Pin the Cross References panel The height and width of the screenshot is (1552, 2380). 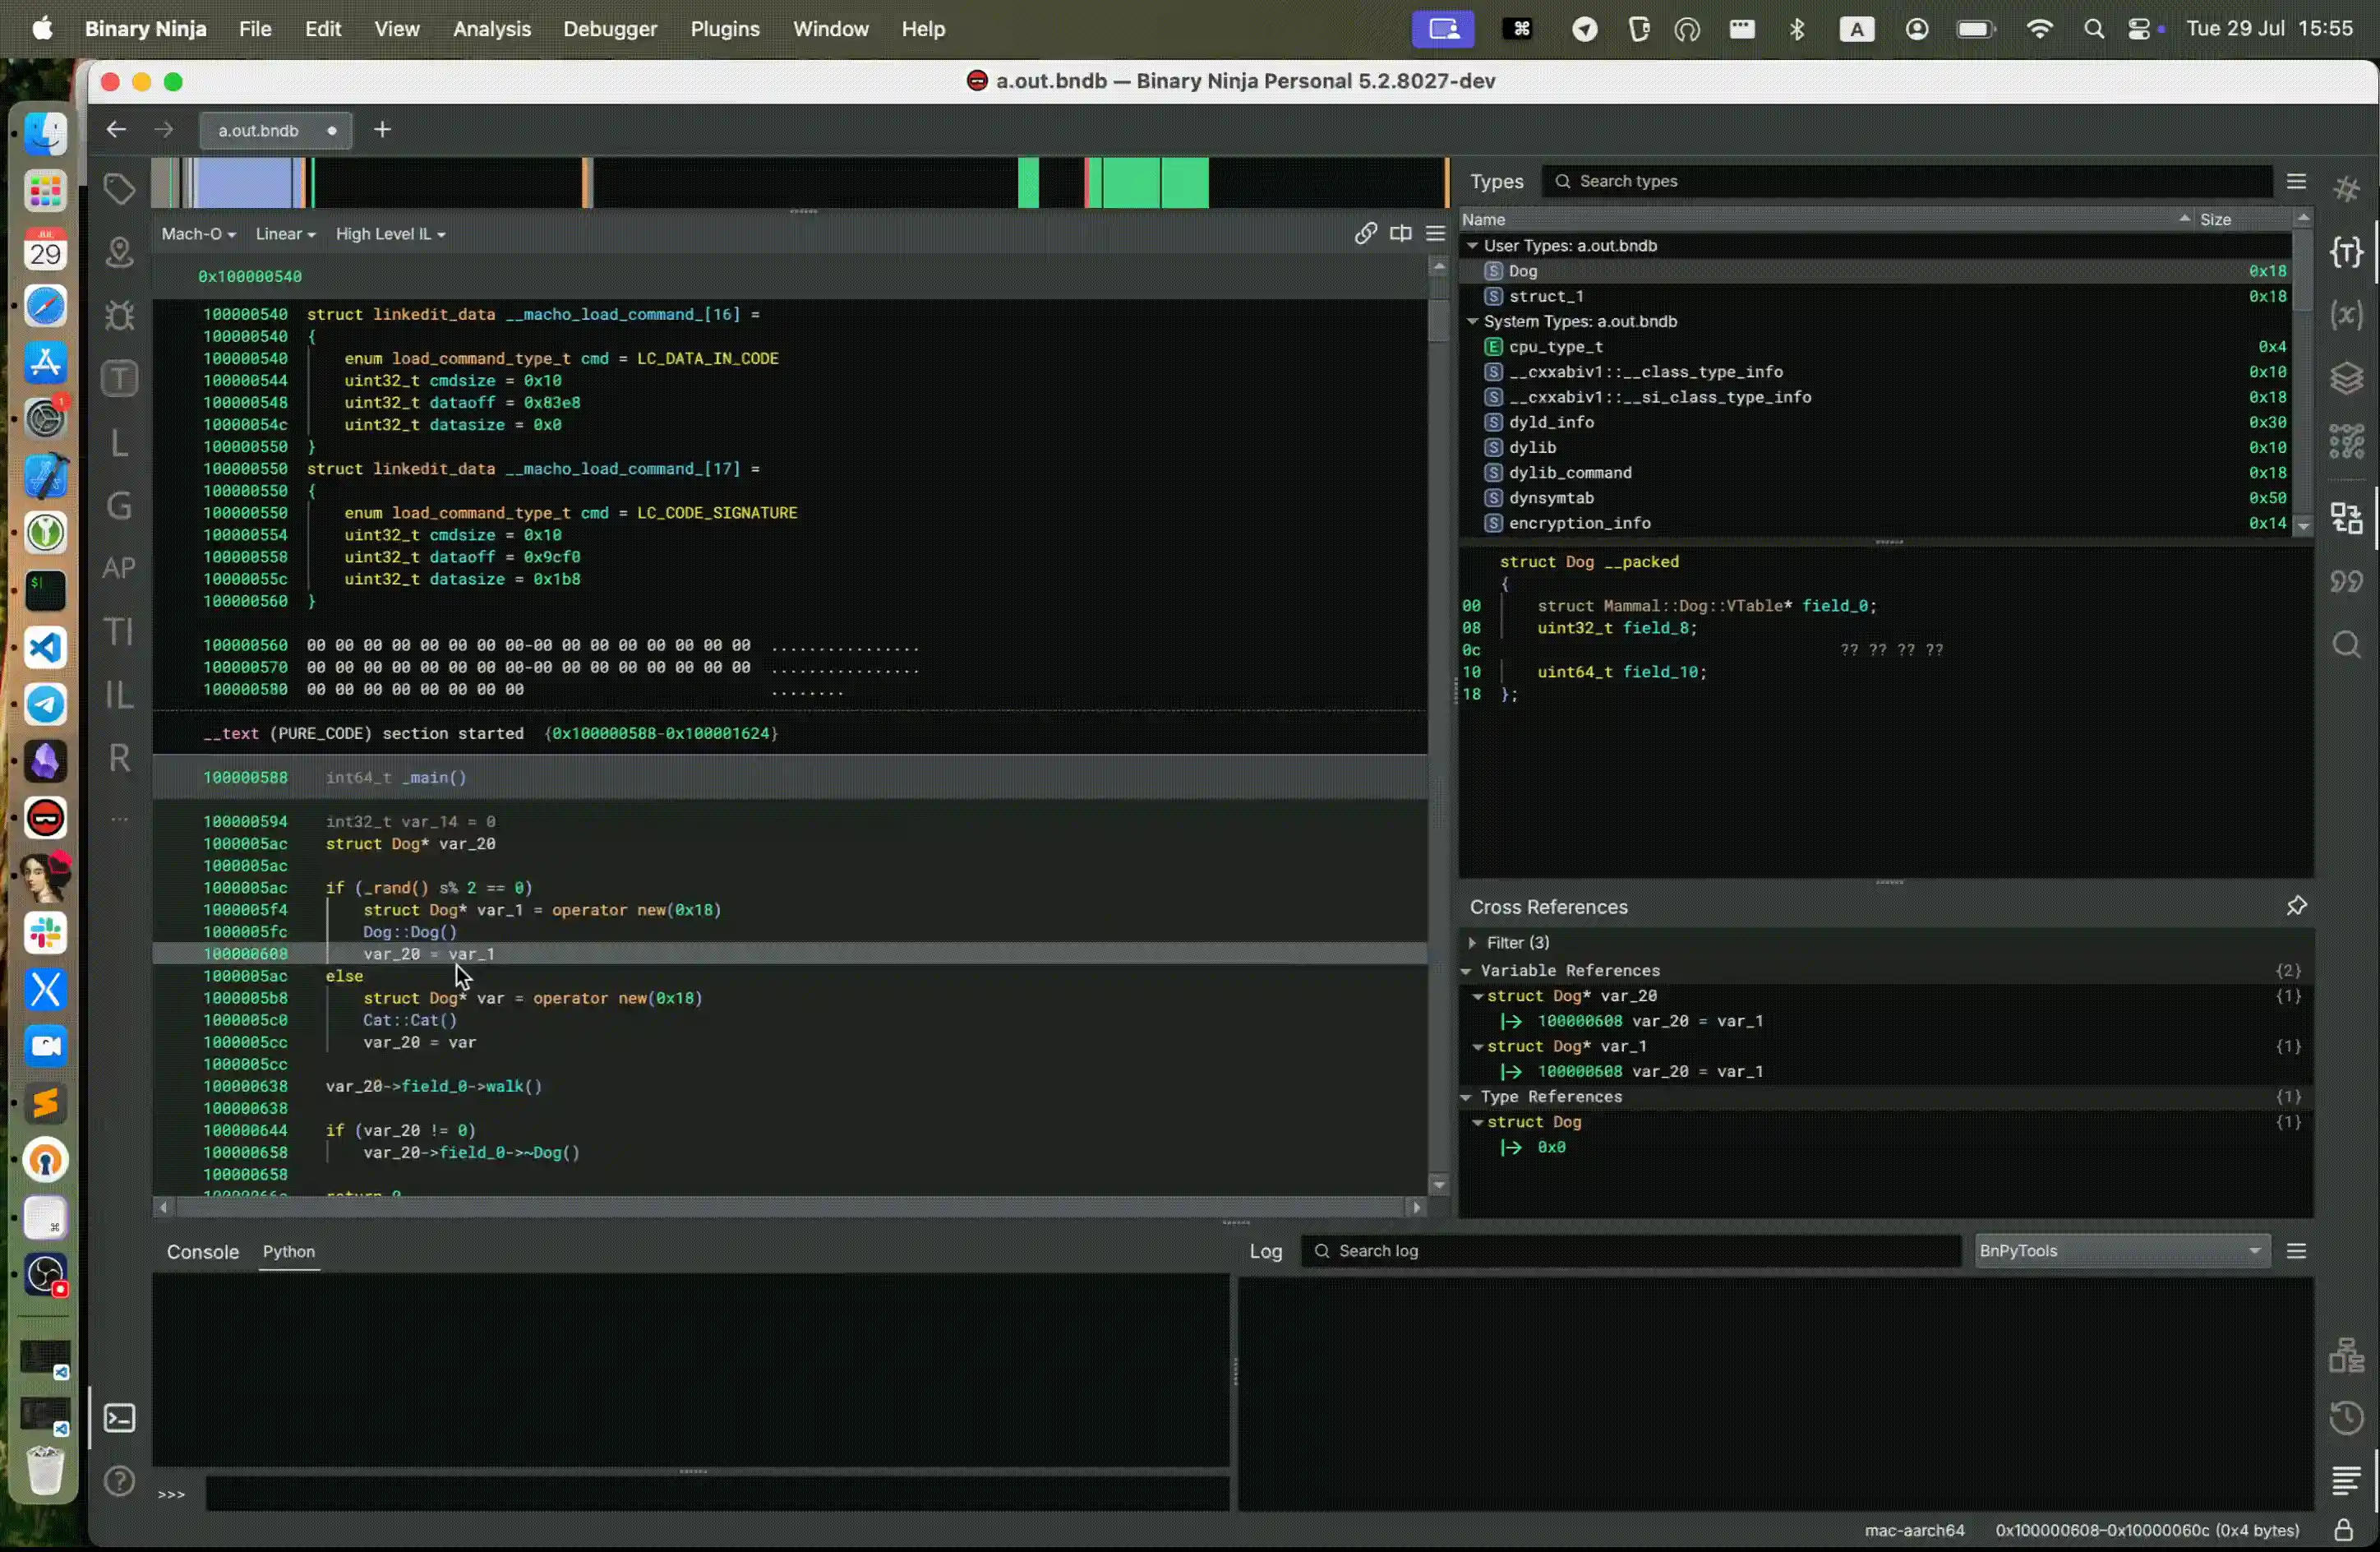point(2296,906)
